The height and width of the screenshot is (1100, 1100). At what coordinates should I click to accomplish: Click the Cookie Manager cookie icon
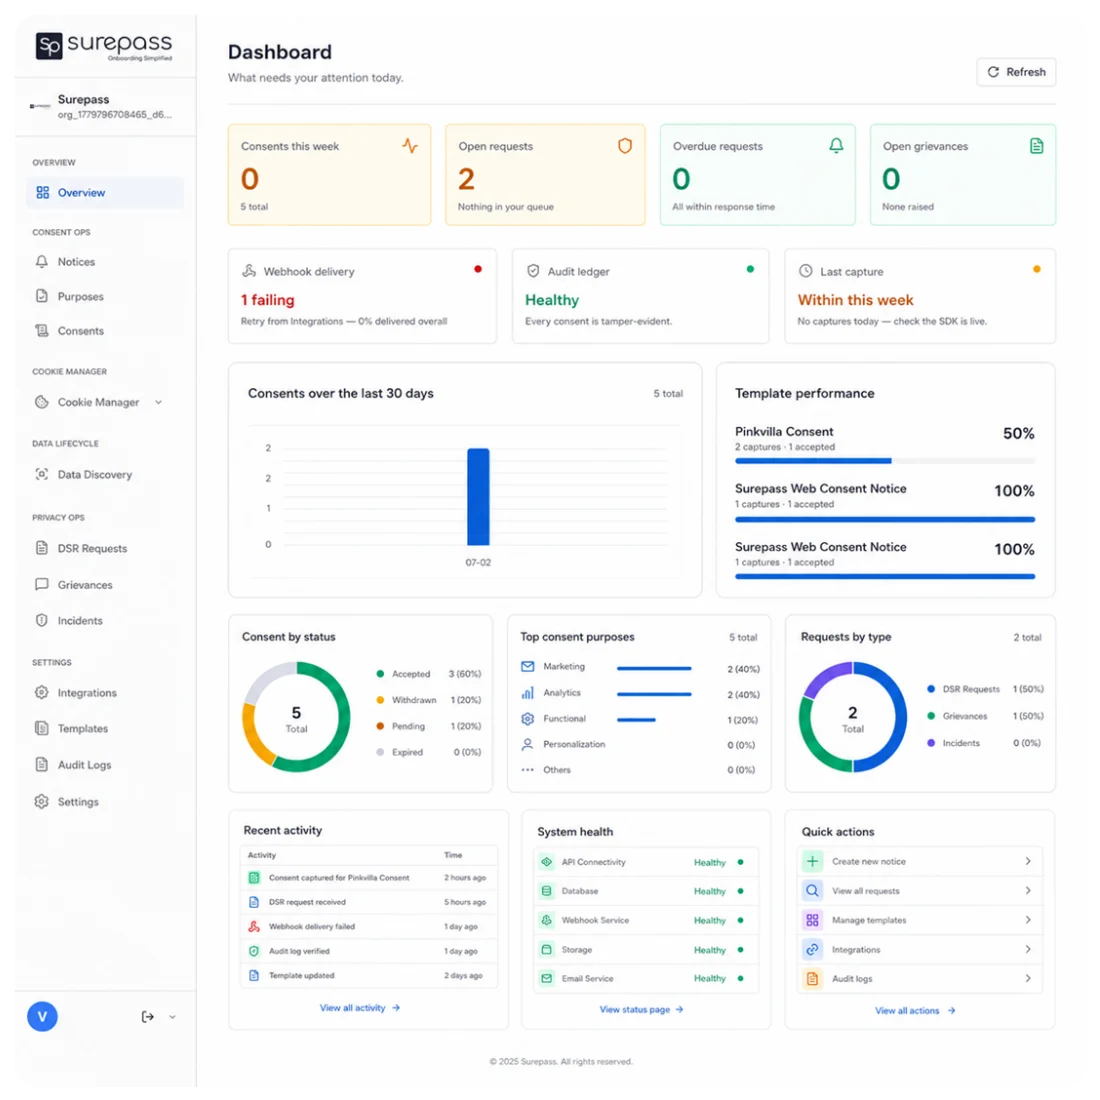point(42,402)
